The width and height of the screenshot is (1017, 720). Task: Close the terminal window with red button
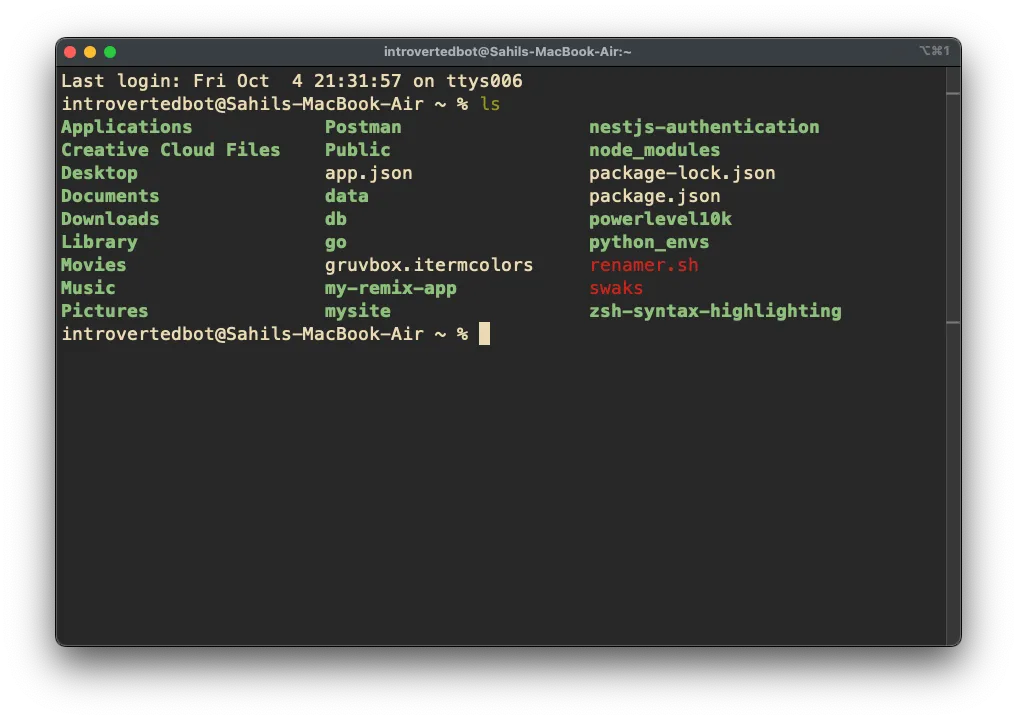70,52
